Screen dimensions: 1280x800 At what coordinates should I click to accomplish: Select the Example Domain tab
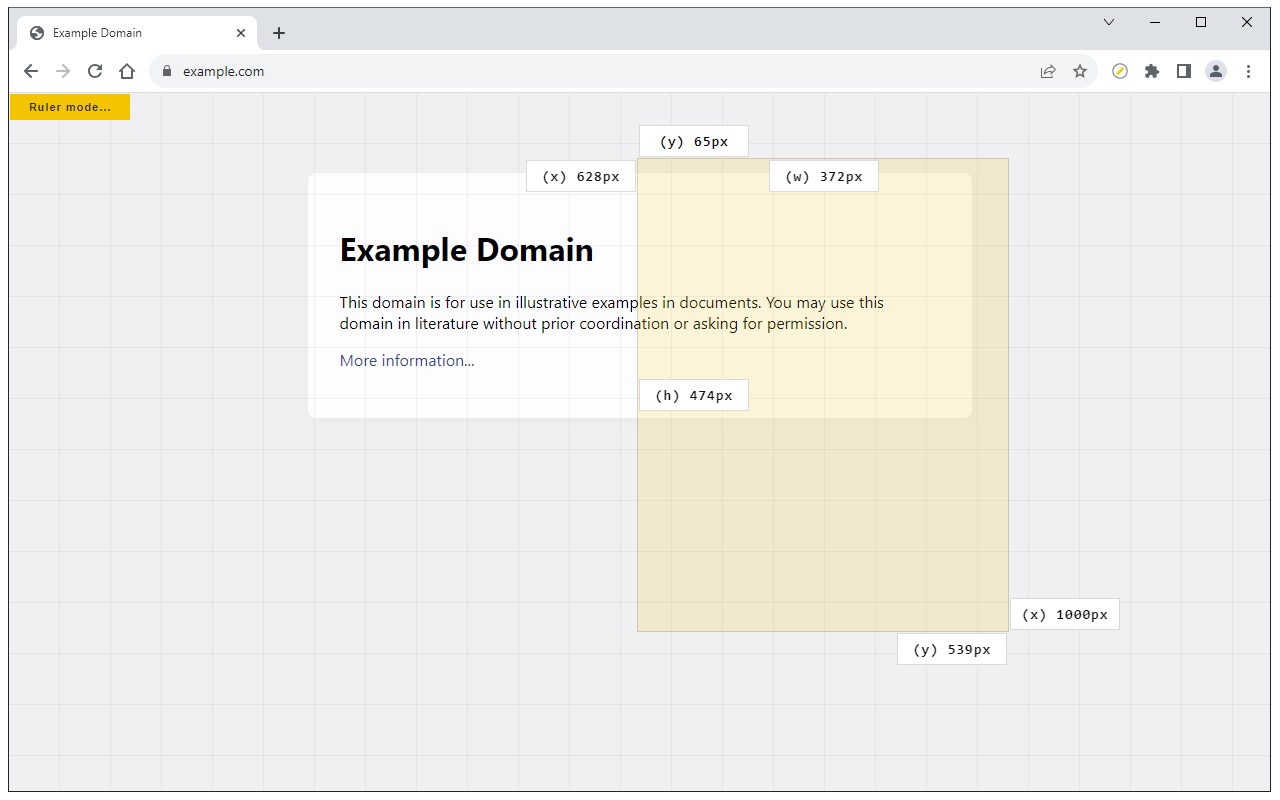pyautogui.click(x=130, y=33)
